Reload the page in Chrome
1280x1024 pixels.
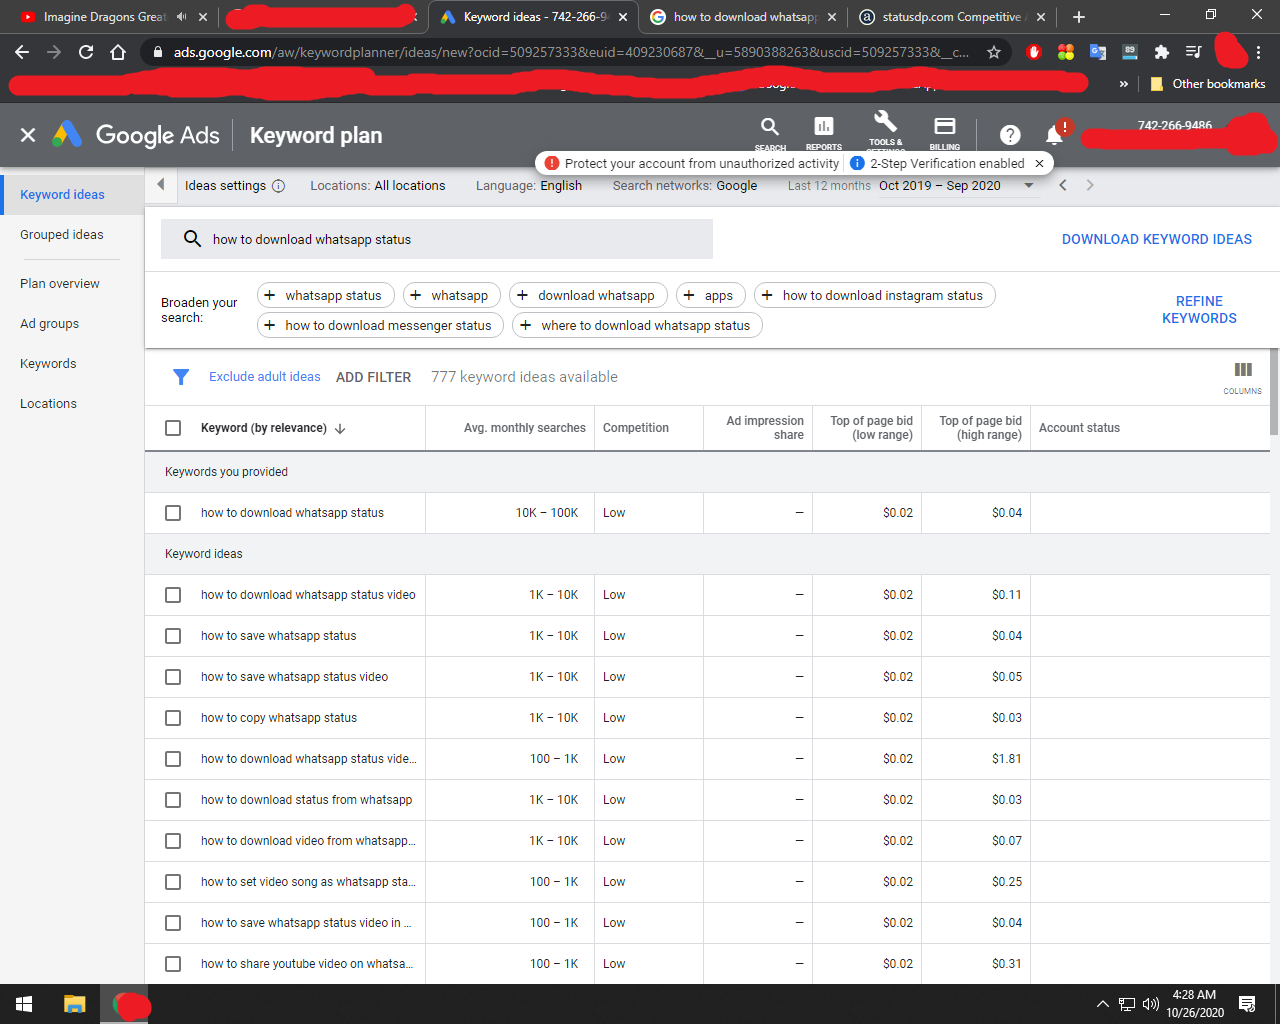(86, 52)
